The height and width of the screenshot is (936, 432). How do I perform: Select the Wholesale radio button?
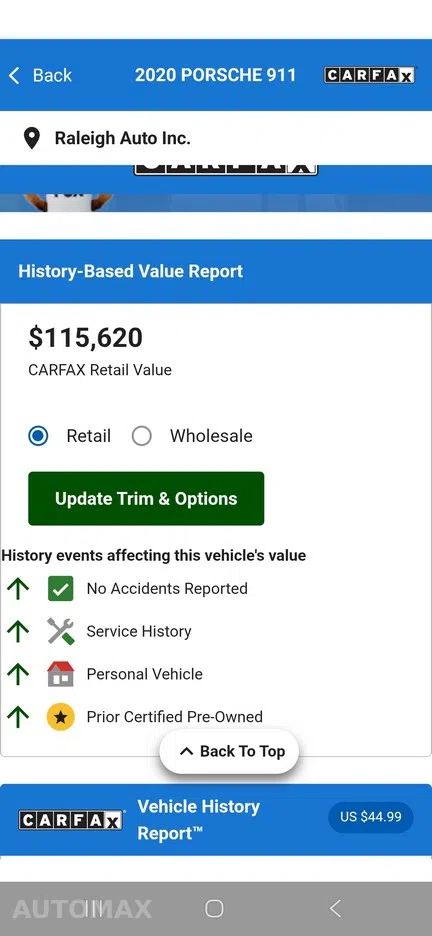(141, 436)
